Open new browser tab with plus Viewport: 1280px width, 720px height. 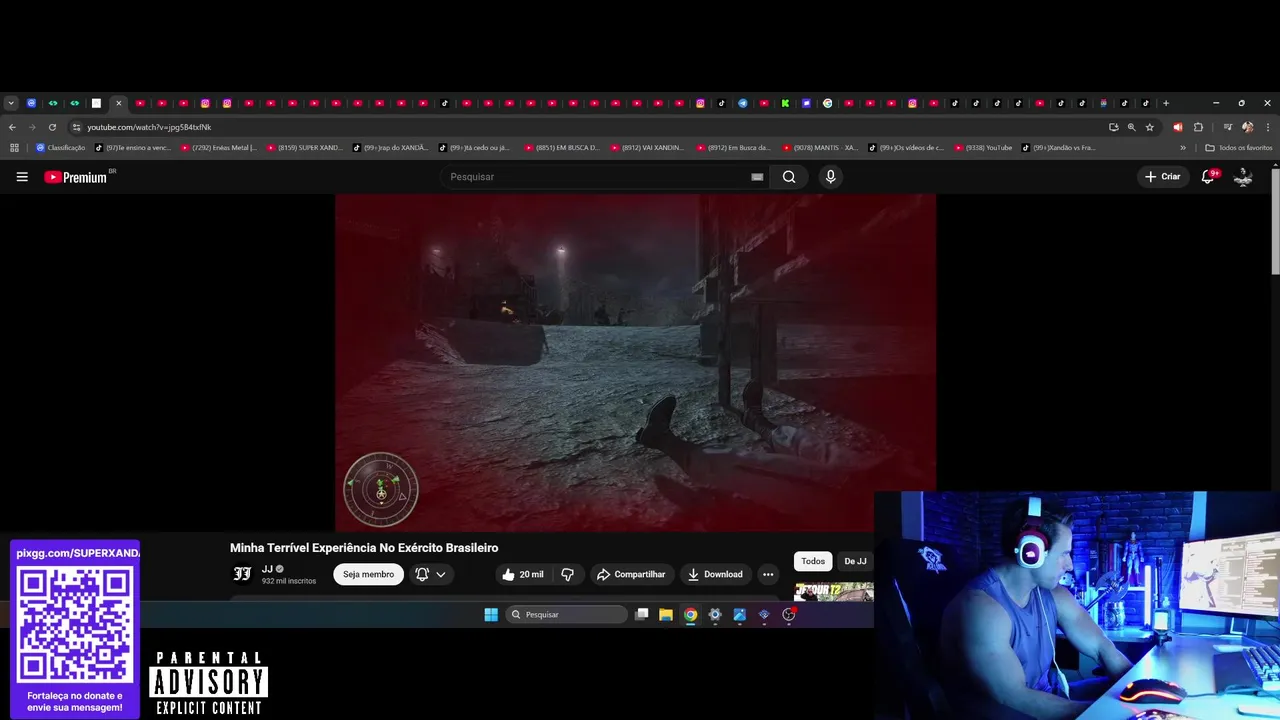pyautogui.click(x=1166, y=103)
